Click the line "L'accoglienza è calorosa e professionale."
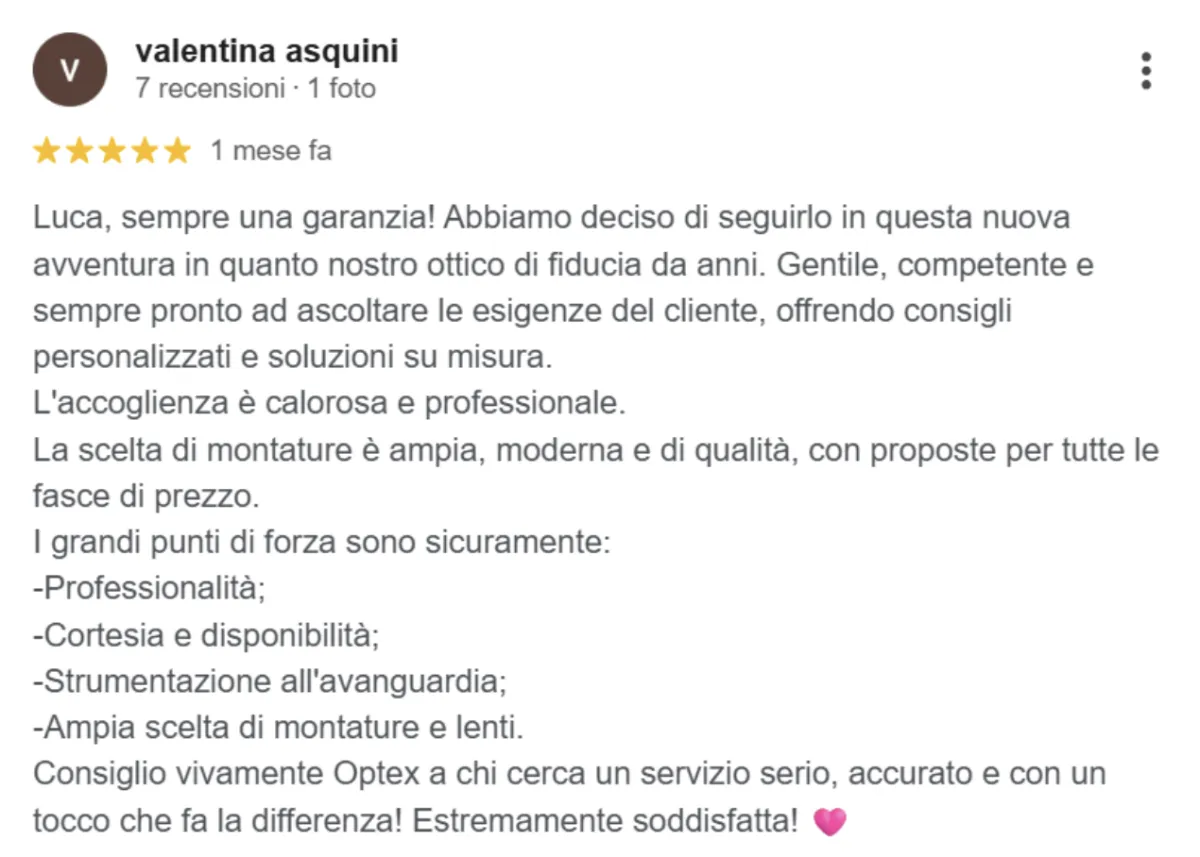1200x857 pixels. click(329, 403)
